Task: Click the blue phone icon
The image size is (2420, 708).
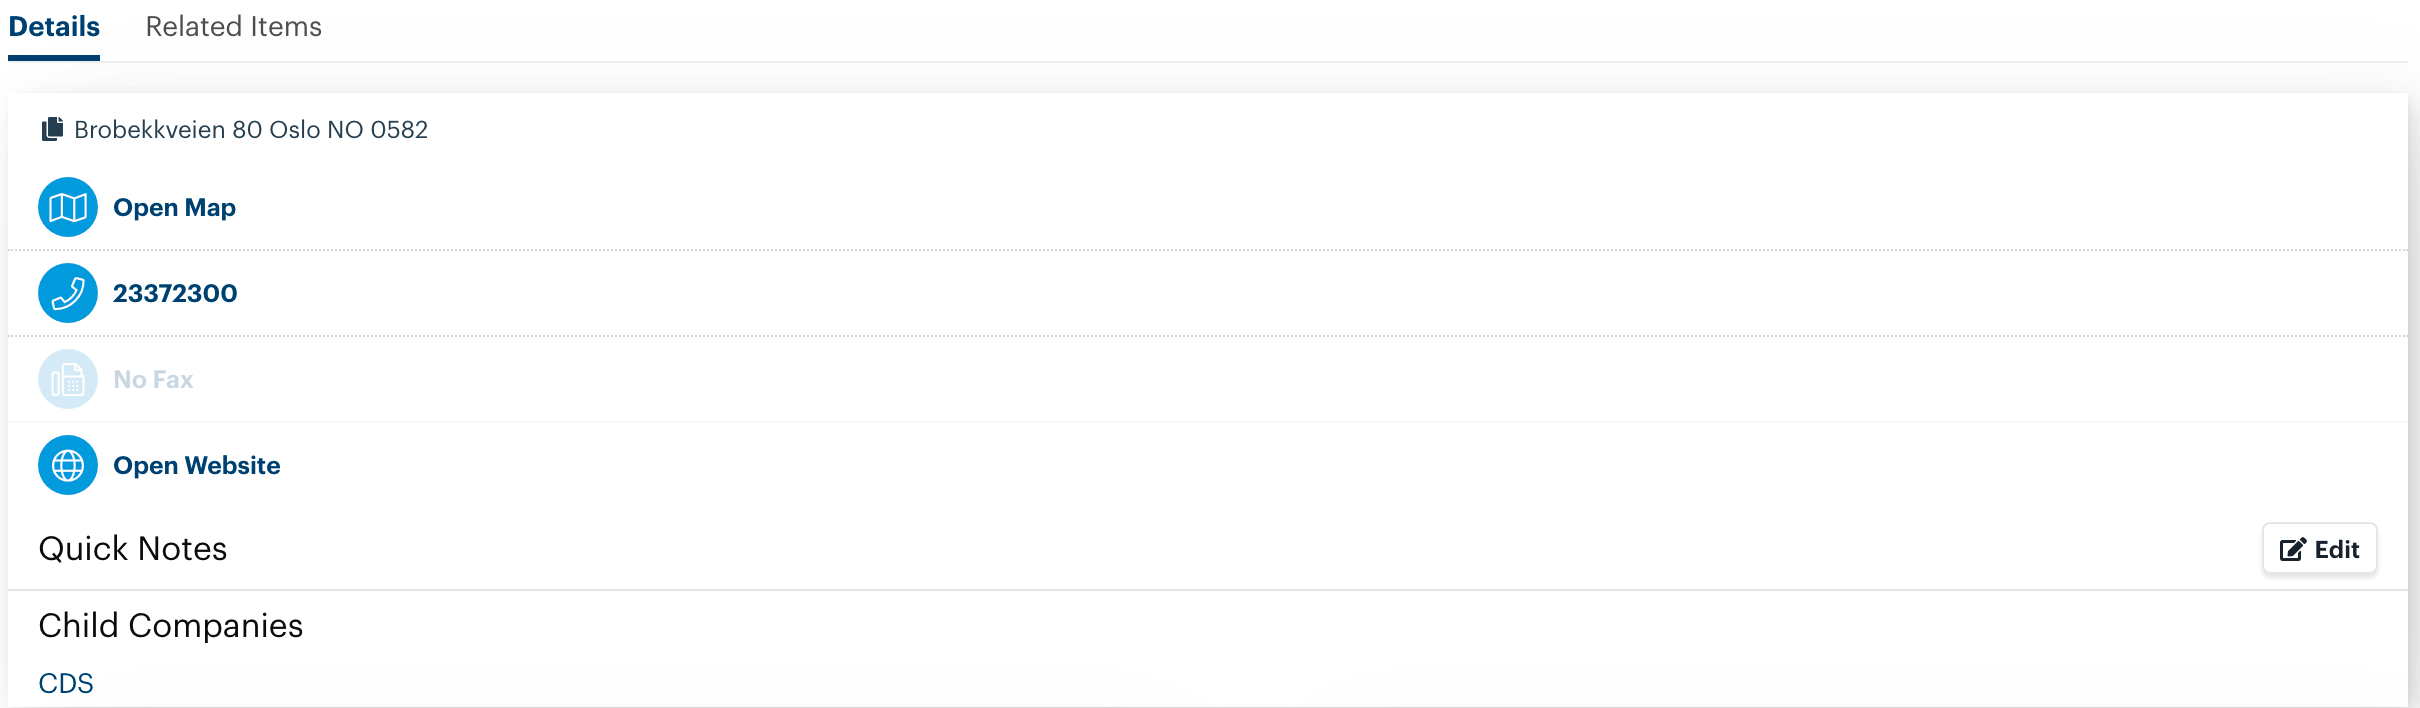Action: pos(68,293)
